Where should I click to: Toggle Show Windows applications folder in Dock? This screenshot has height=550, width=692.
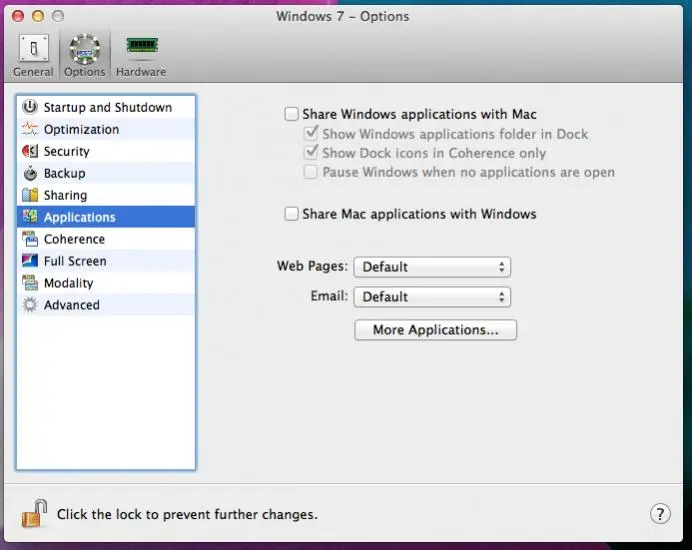tap(312, 134)
